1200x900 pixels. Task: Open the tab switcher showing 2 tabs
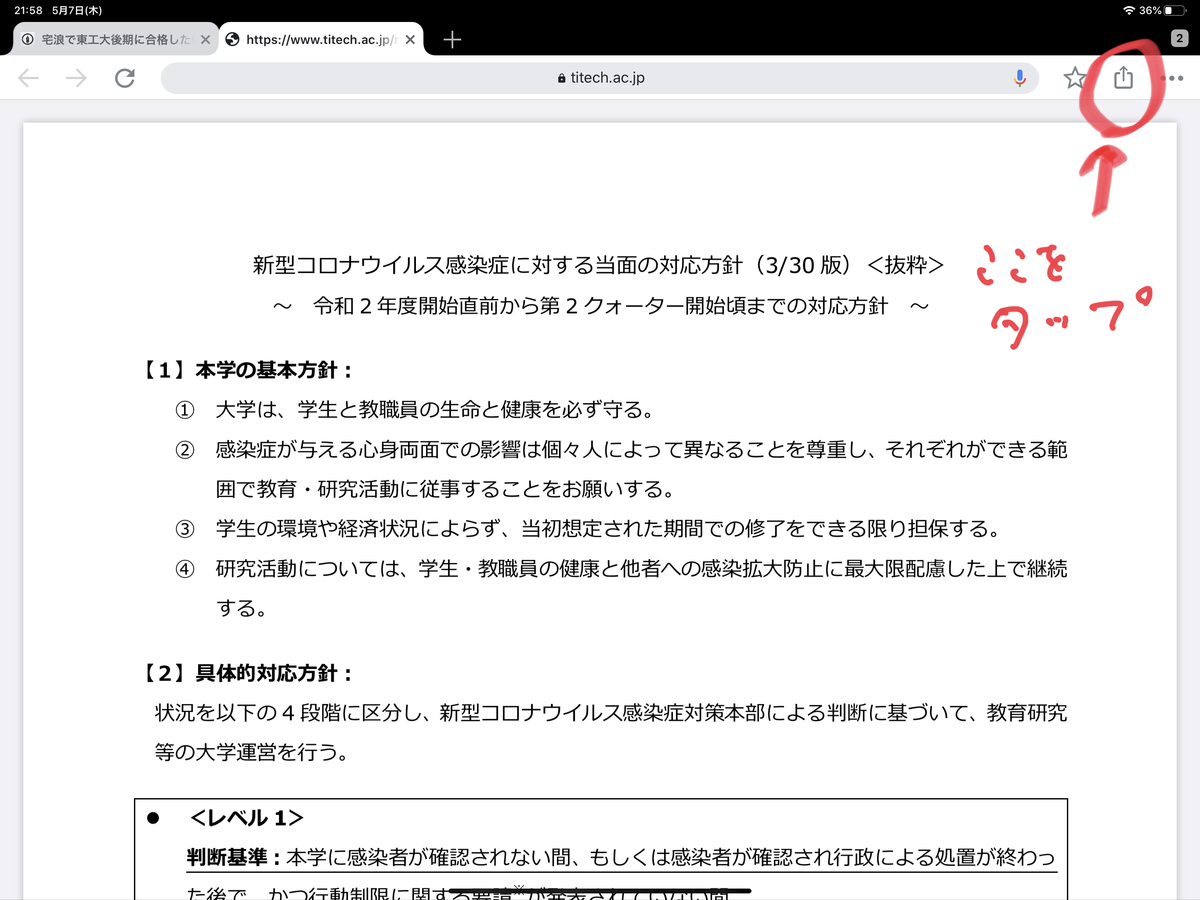1180,38
